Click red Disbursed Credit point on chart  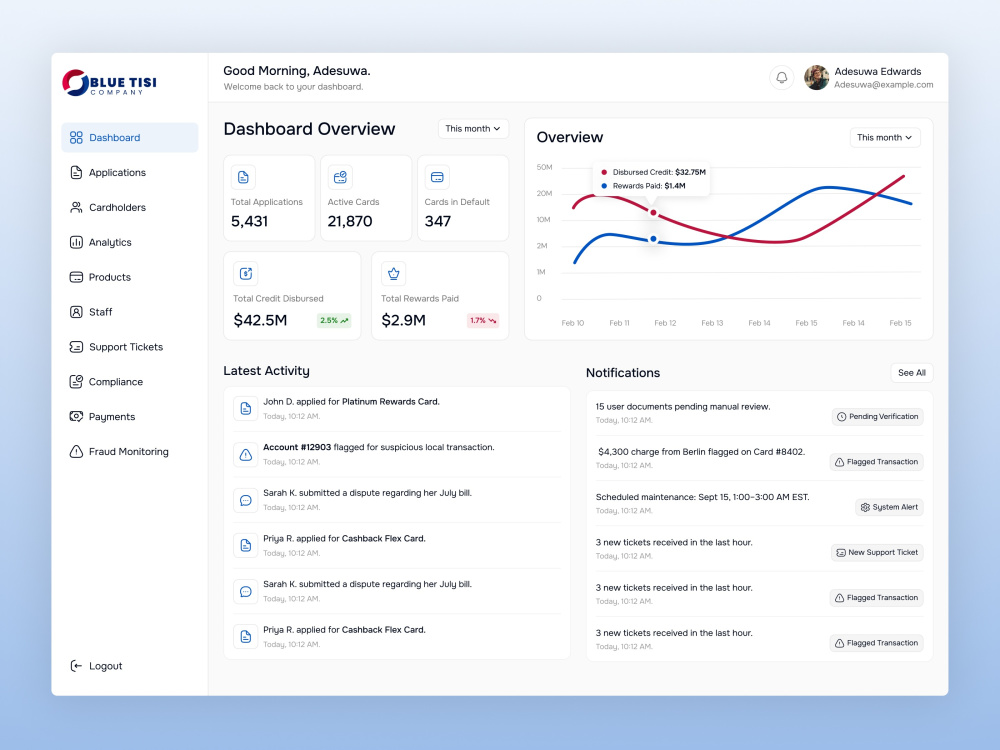click(x=653, y=213)
